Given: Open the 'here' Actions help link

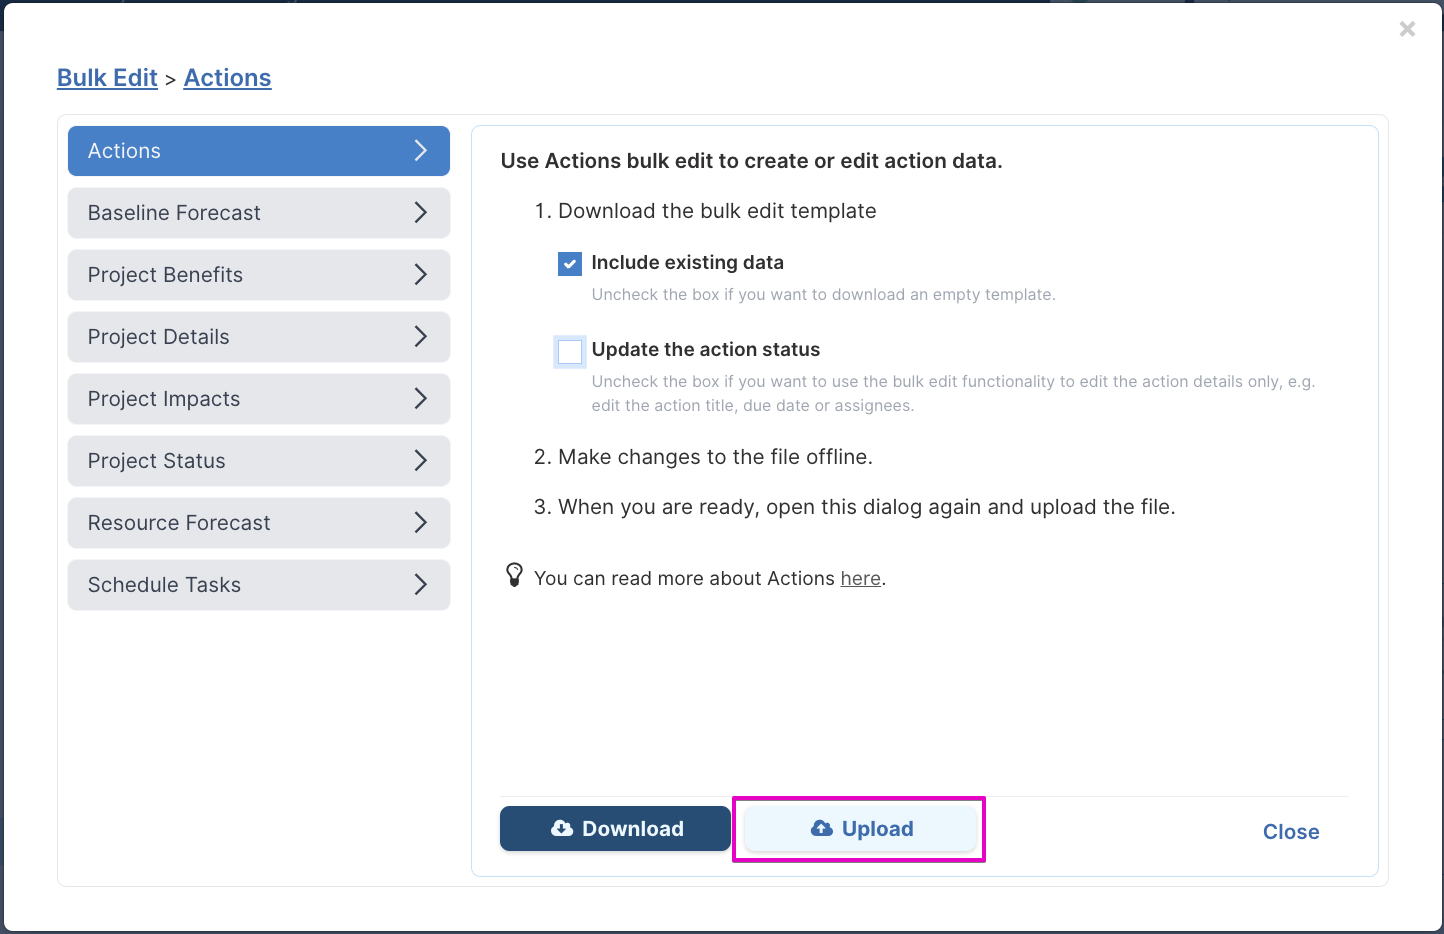Looking at the screenshot, I should (861, 579).
